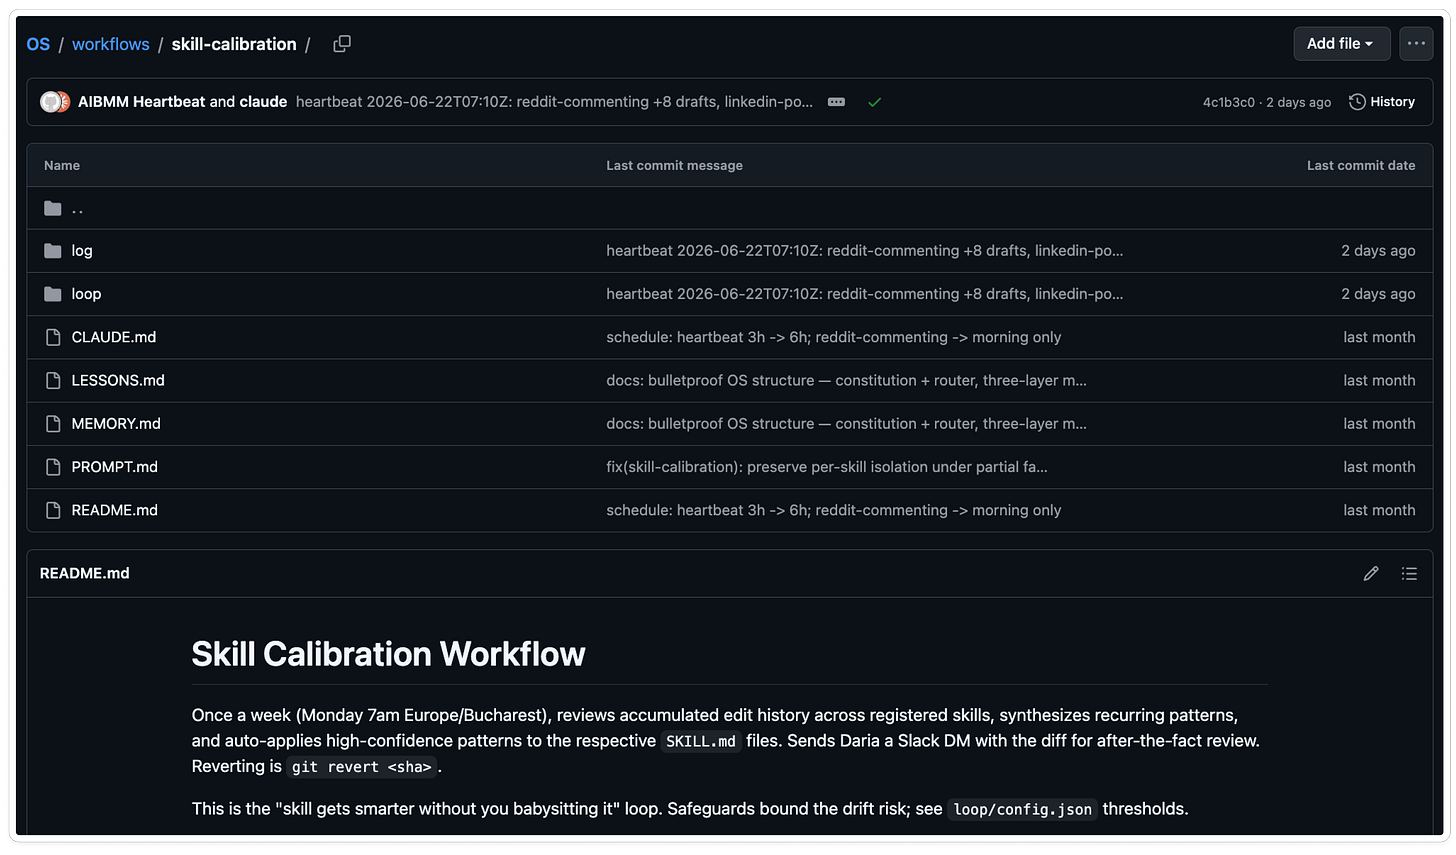The width and height of the screenshot is (1456, 855).
Task: Open the LESSONS.md file
Action: coord(118,380)
